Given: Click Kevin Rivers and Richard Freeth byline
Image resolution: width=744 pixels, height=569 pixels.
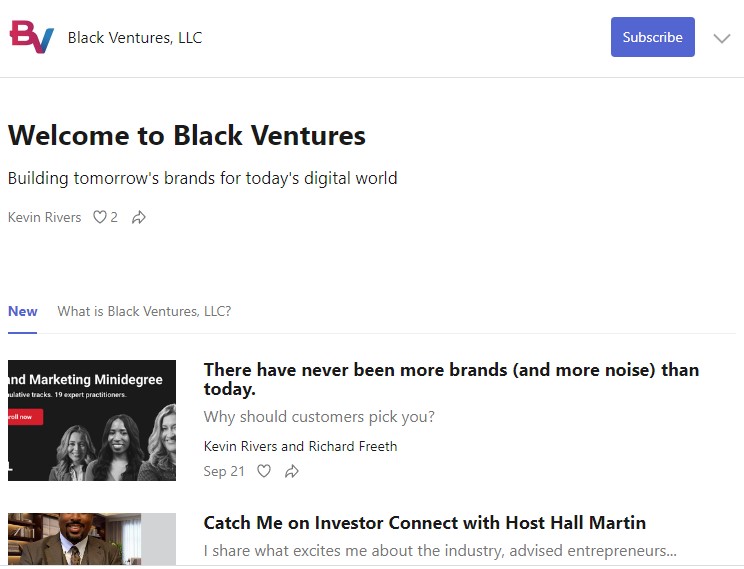Looking at the screenshot, I should click(300, 446).
